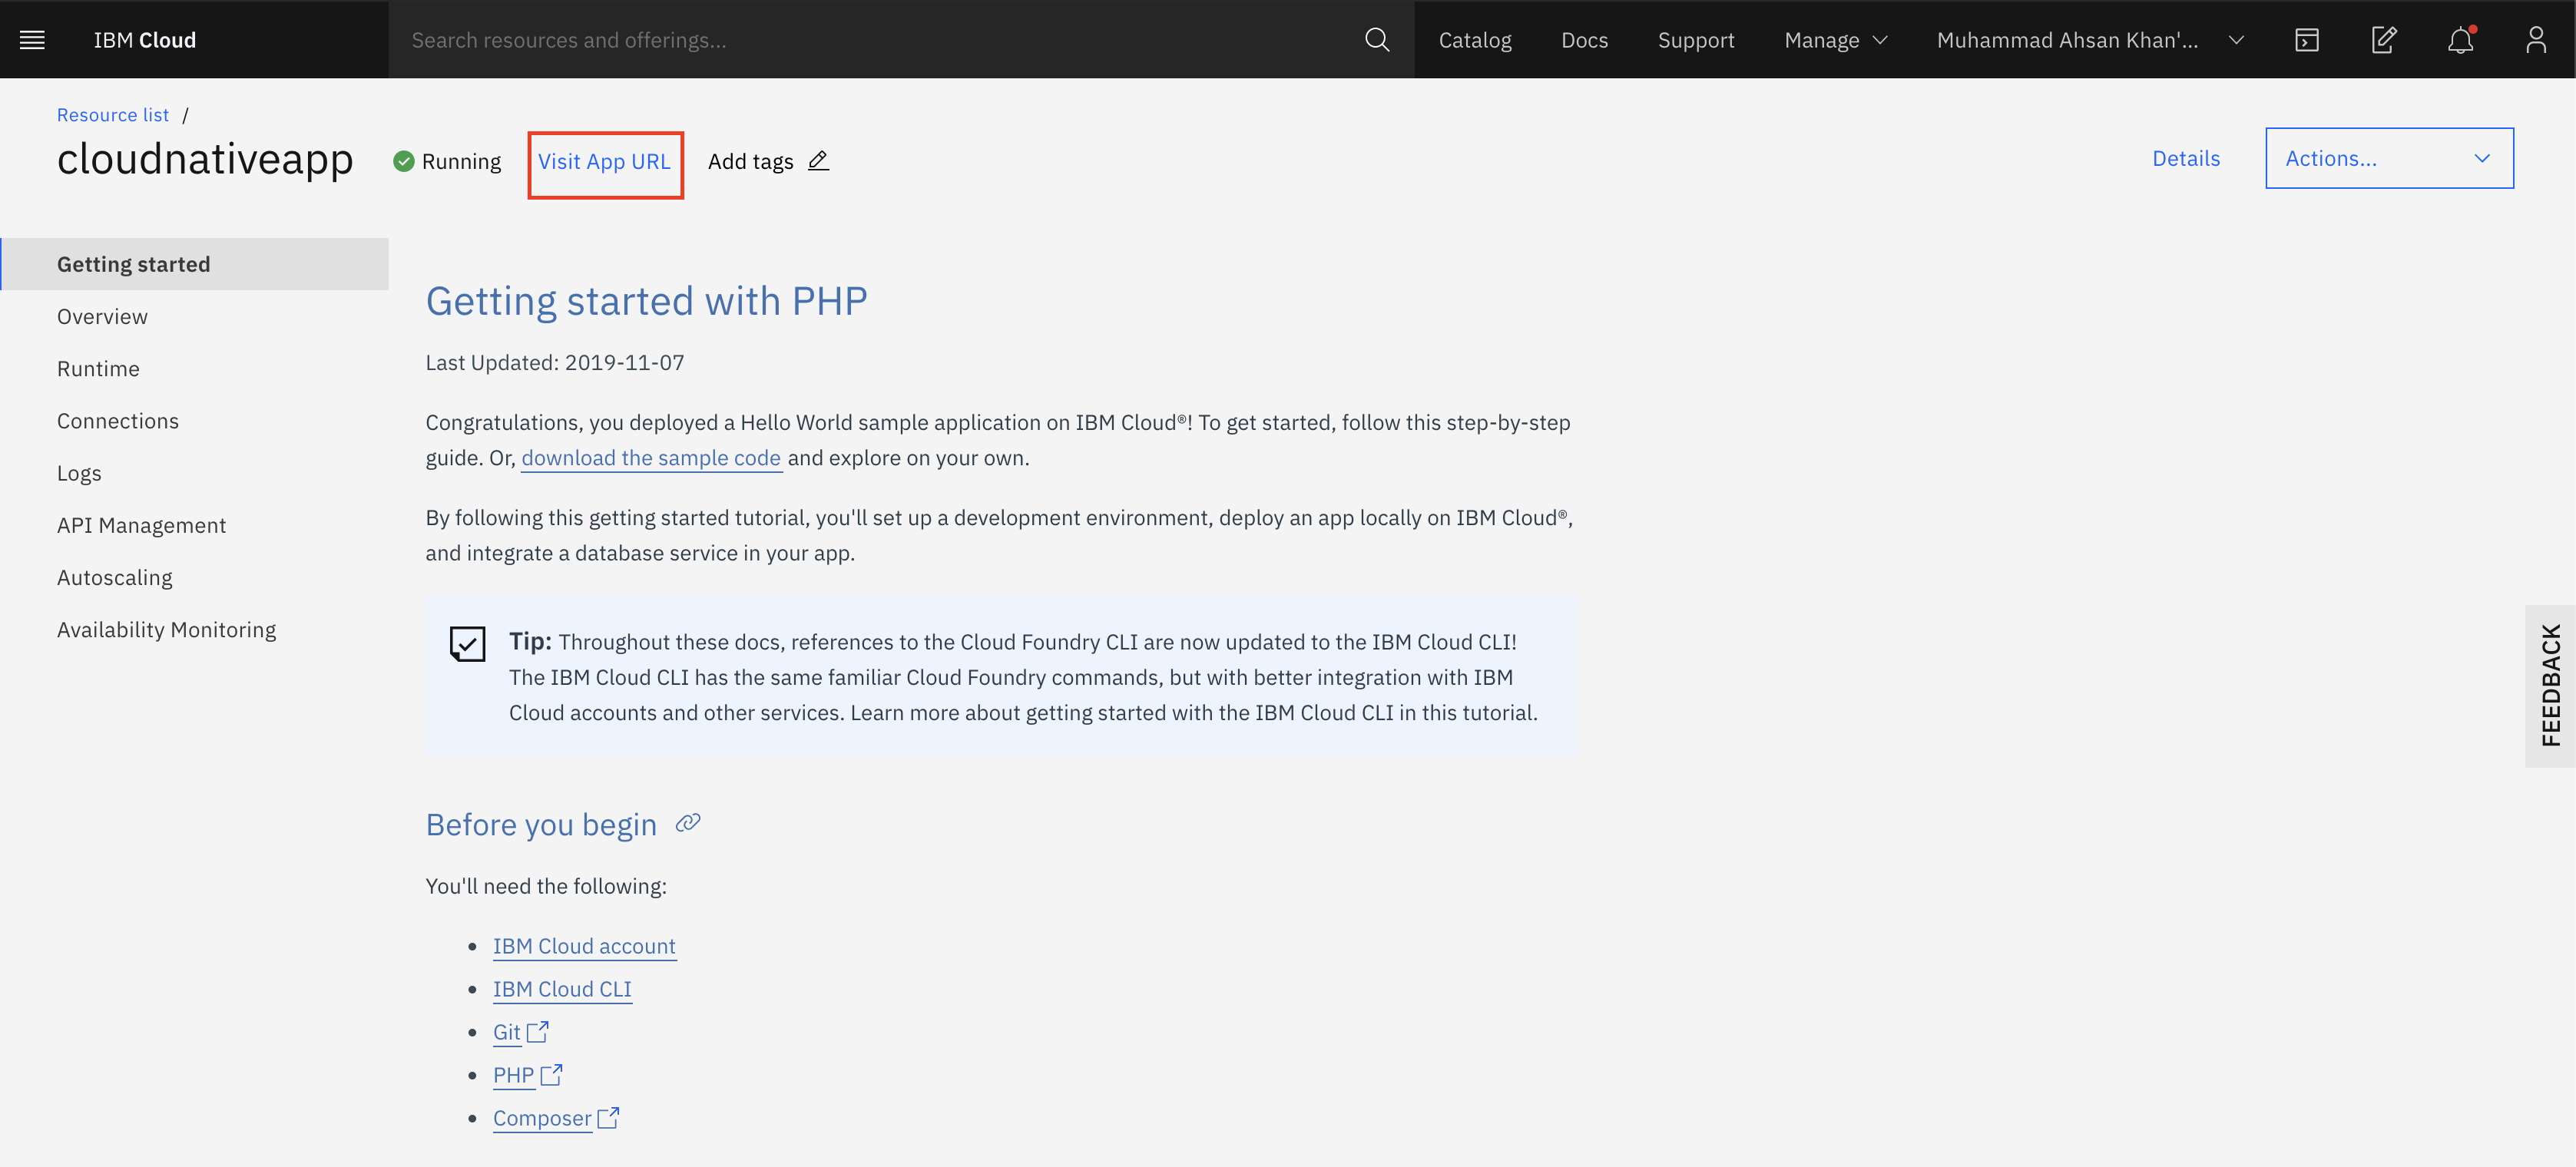Open the user profile avatar icon
2576x1167 pixels.
[x=2535, y=40]
